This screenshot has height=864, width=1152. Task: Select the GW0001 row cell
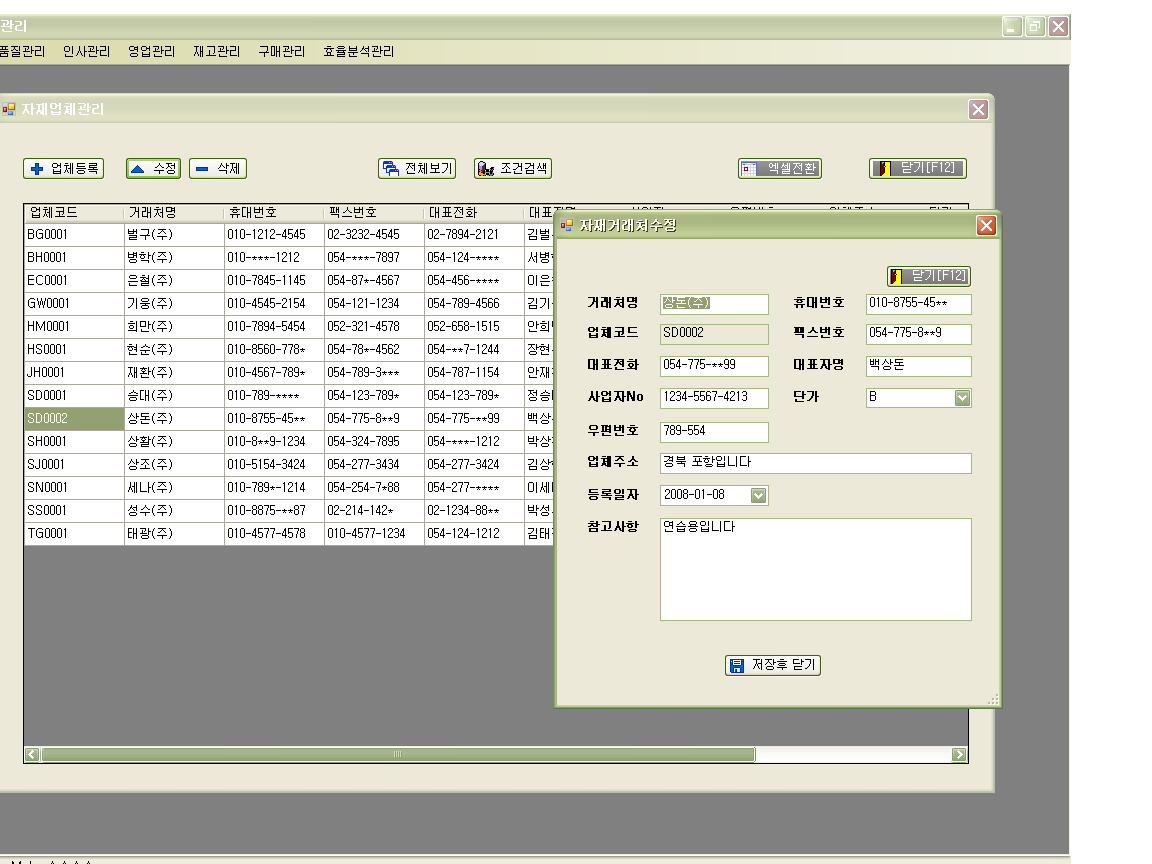[x=74, y=303]
